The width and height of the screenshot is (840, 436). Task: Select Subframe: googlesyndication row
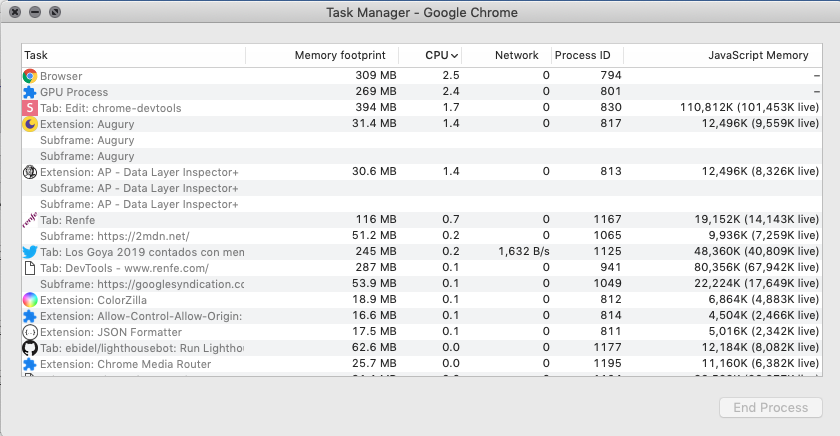click(422, 284)
